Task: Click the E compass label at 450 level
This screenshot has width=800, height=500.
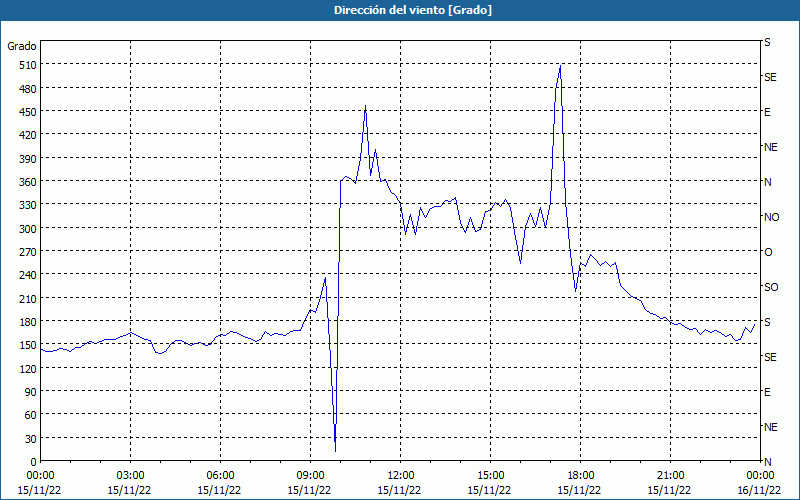Action: pyautogui.click(x=767, y=112)
